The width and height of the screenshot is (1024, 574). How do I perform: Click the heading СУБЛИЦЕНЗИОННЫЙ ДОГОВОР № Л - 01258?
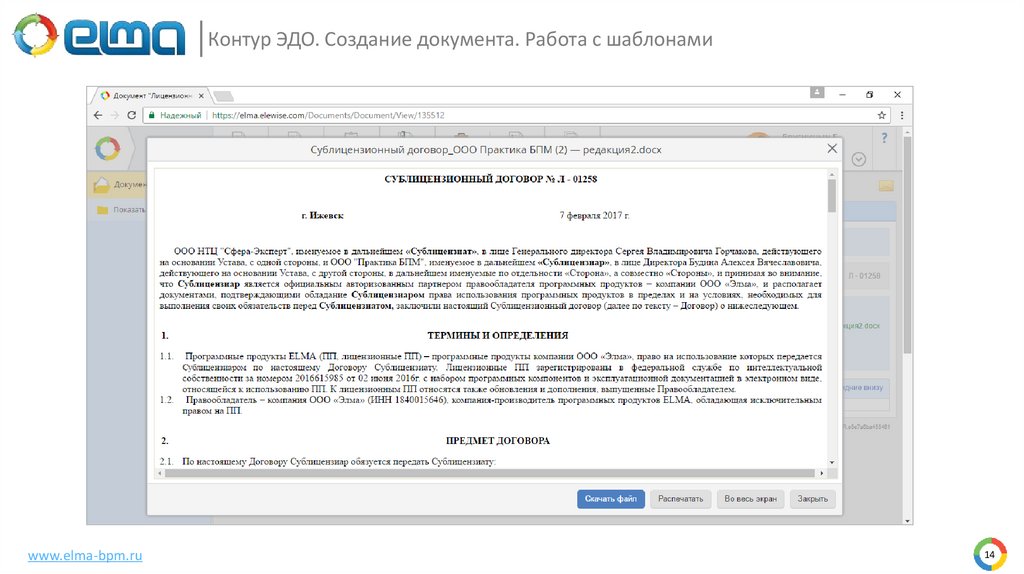click(490, 179)
